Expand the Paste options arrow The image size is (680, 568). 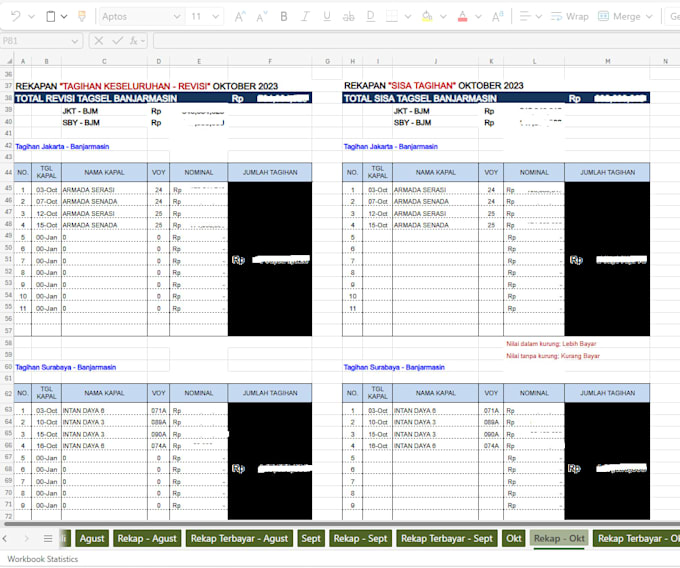[64, 17]
